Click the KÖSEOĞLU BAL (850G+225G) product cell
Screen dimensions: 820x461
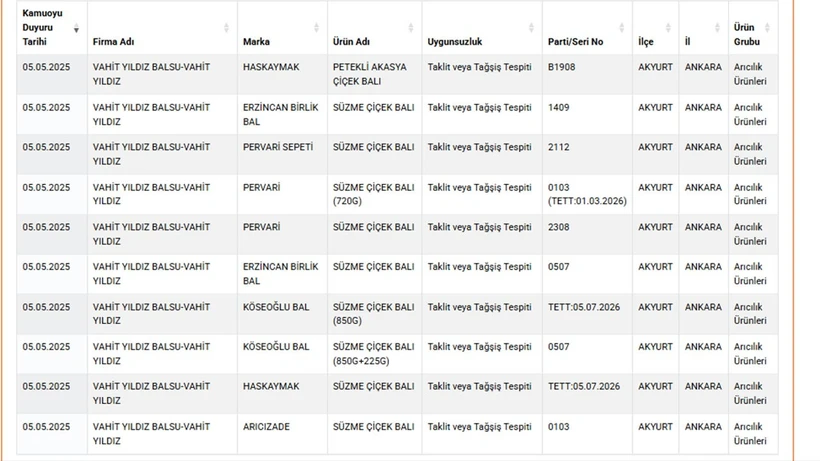click(373, 354)
